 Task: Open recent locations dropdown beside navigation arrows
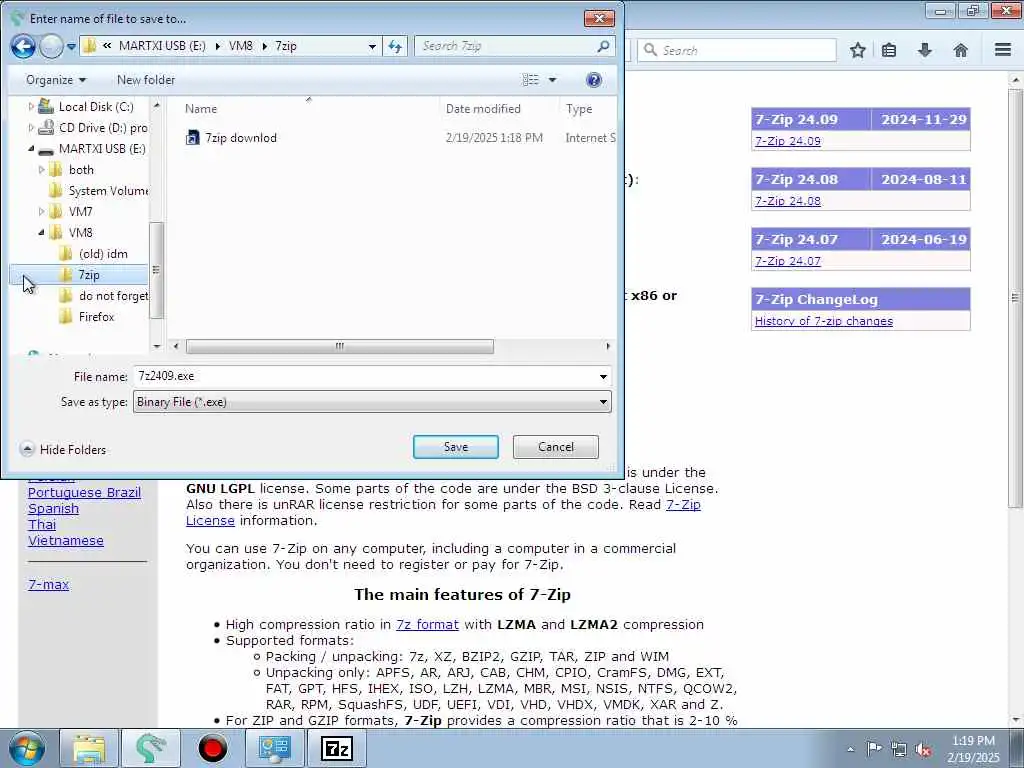pos(71,47)
